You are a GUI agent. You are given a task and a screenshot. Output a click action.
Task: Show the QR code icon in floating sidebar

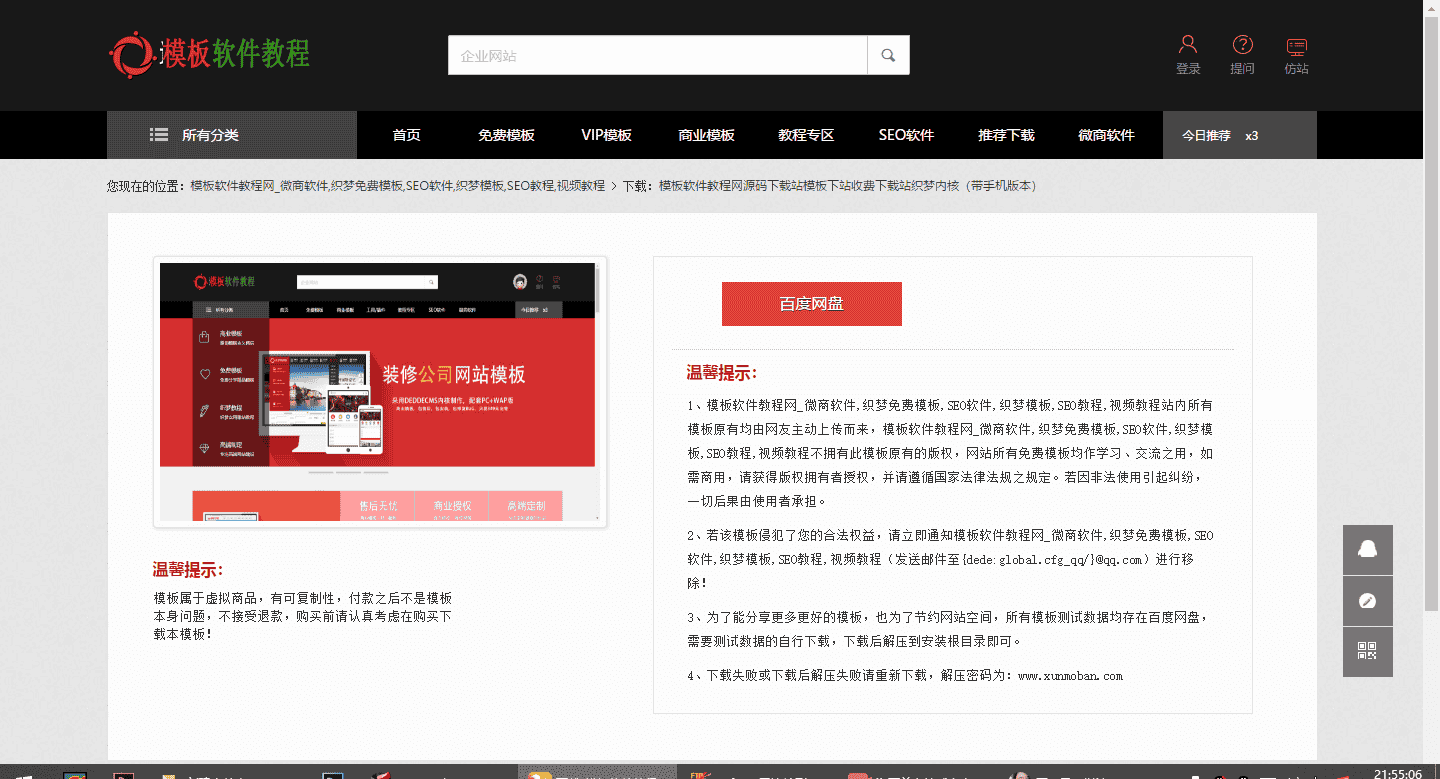1368,651
